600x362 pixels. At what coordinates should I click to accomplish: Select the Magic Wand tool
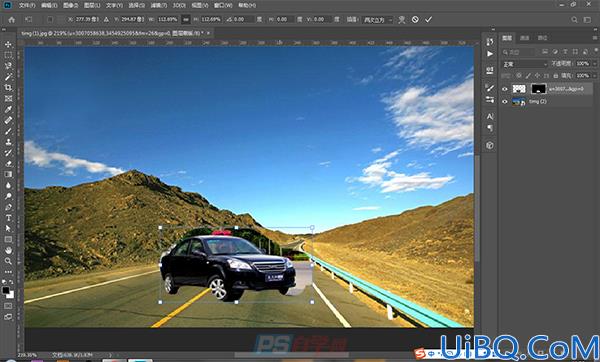coord(8,77)
